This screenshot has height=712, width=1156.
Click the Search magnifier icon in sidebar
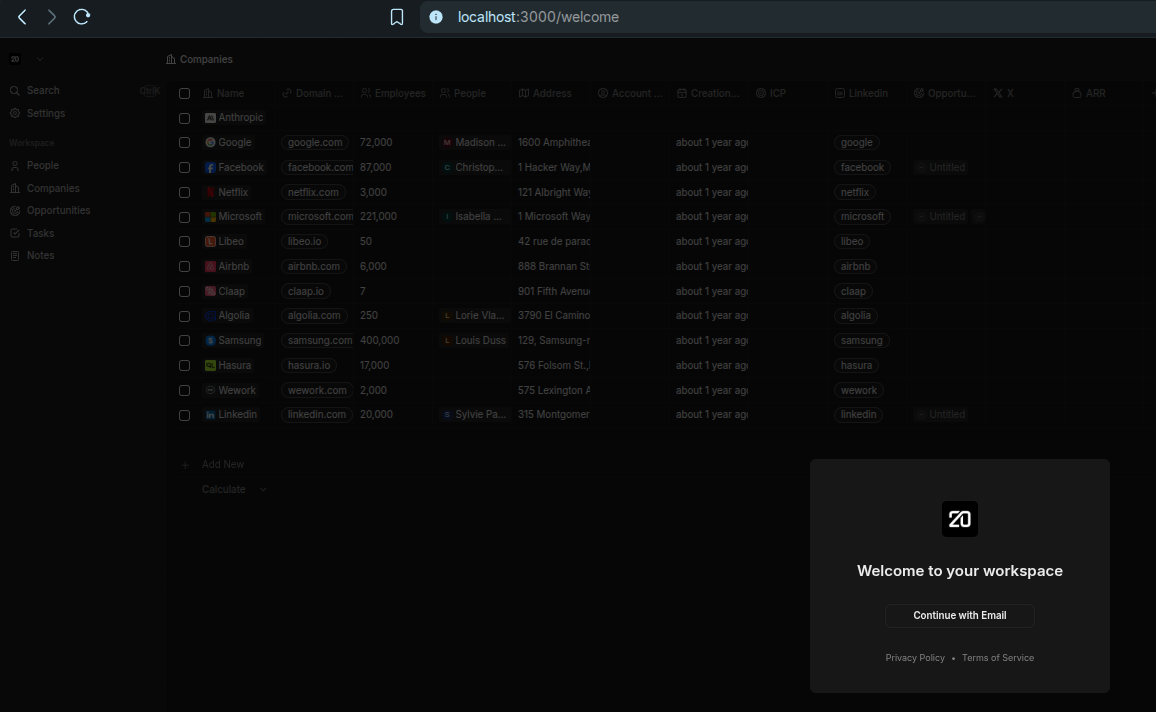(15, 91)
